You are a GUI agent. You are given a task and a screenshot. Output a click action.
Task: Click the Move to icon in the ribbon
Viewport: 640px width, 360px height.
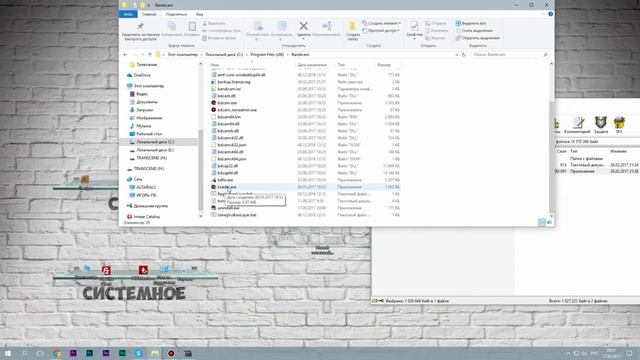(258, 27)
